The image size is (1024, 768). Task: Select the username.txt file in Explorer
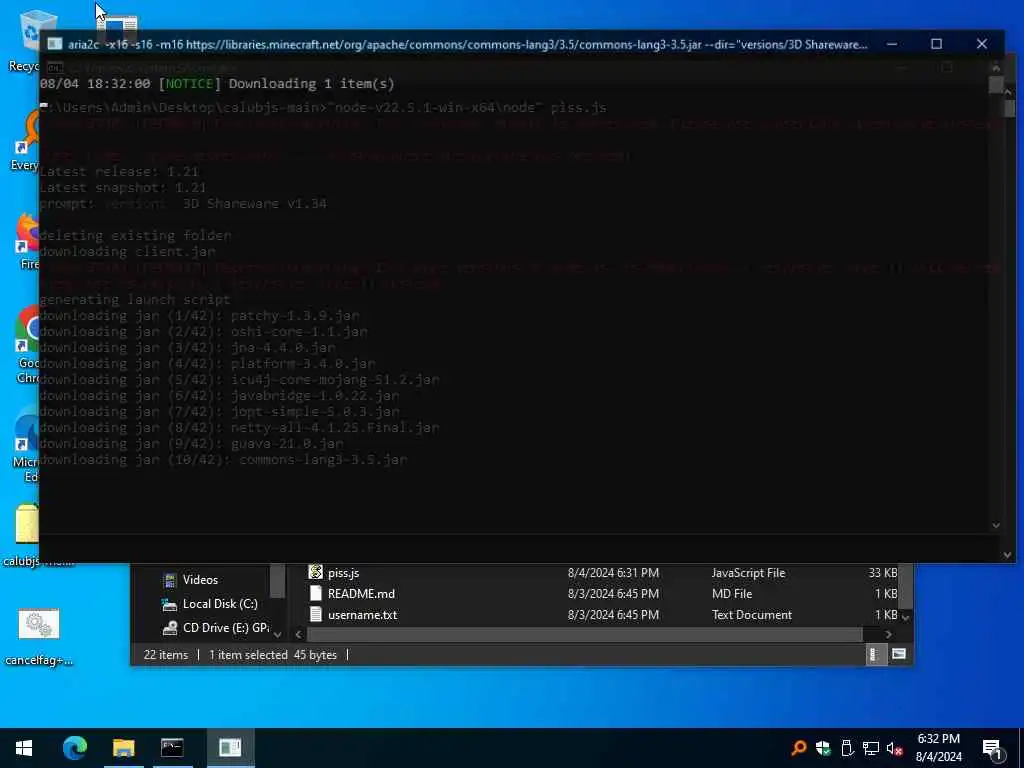point(362,615)
